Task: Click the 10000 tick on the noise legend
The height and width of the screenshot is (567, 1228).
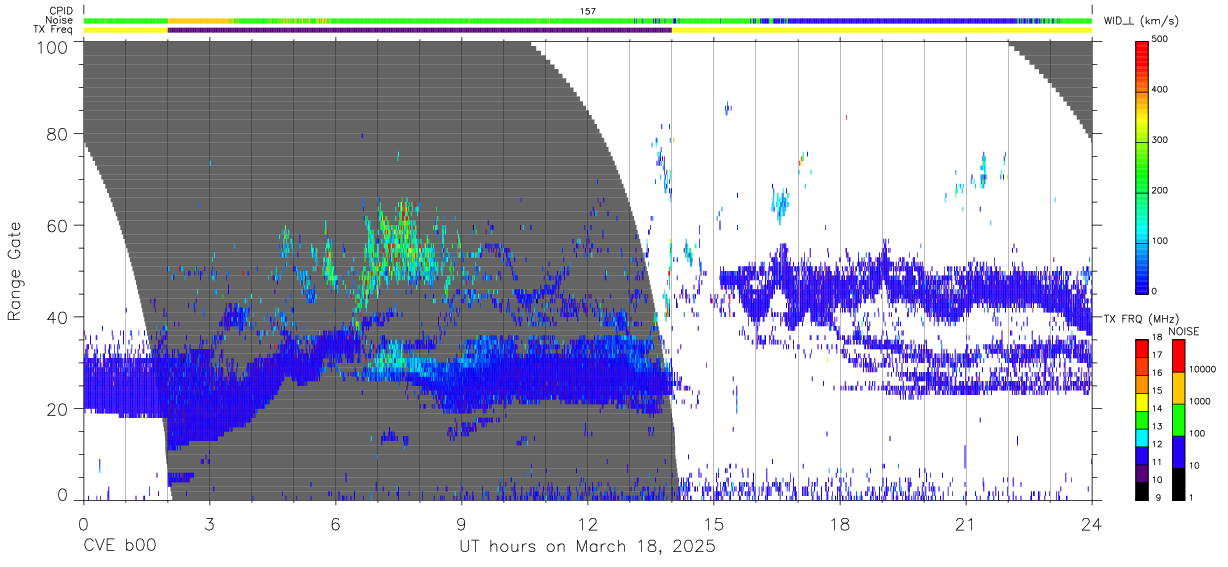Action: (x=1201, y=369)
